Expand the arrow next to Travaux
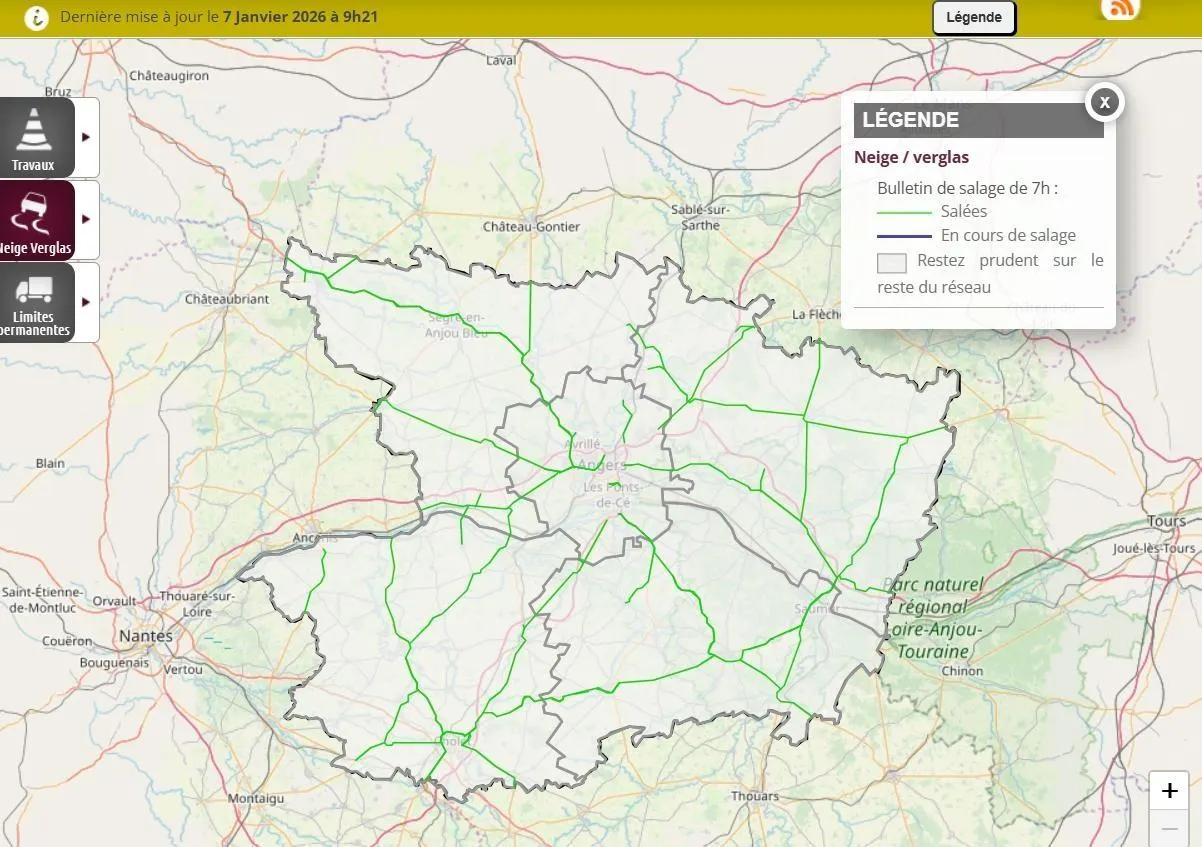 click(86, 137)
